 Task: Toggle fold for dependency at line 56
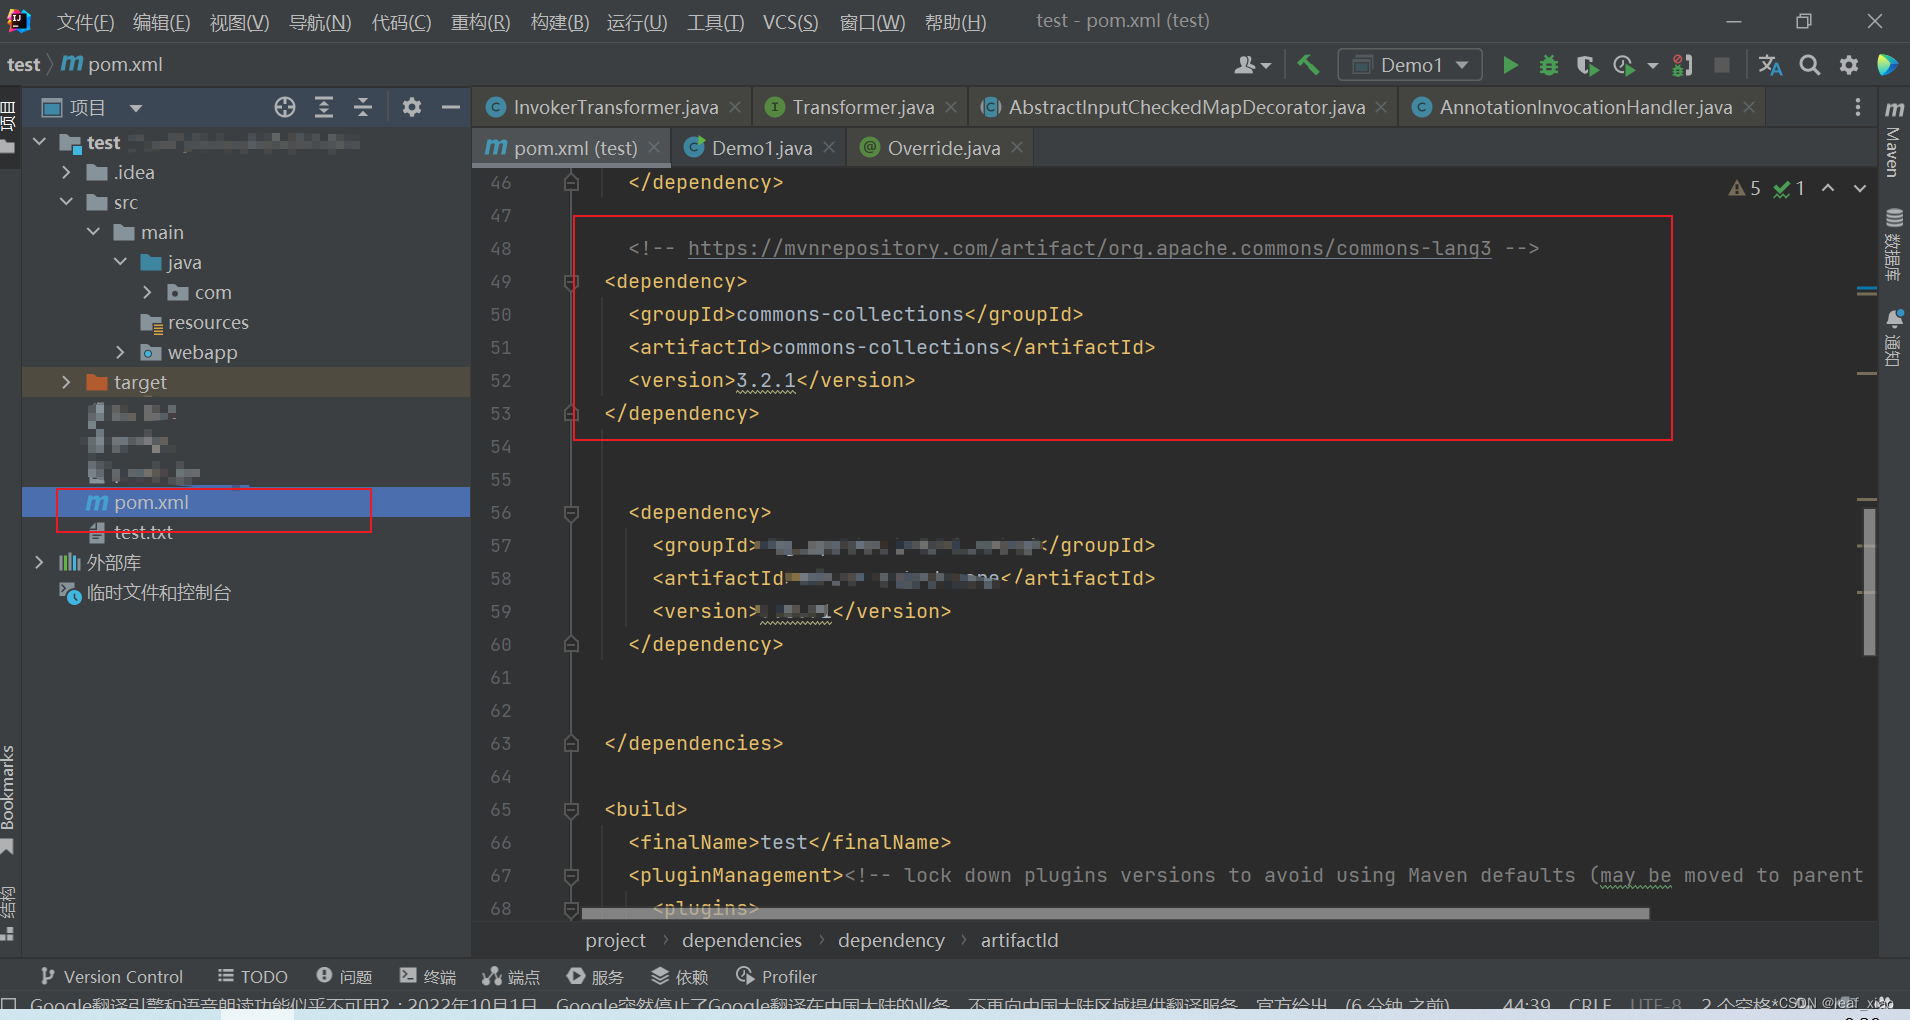571,513
